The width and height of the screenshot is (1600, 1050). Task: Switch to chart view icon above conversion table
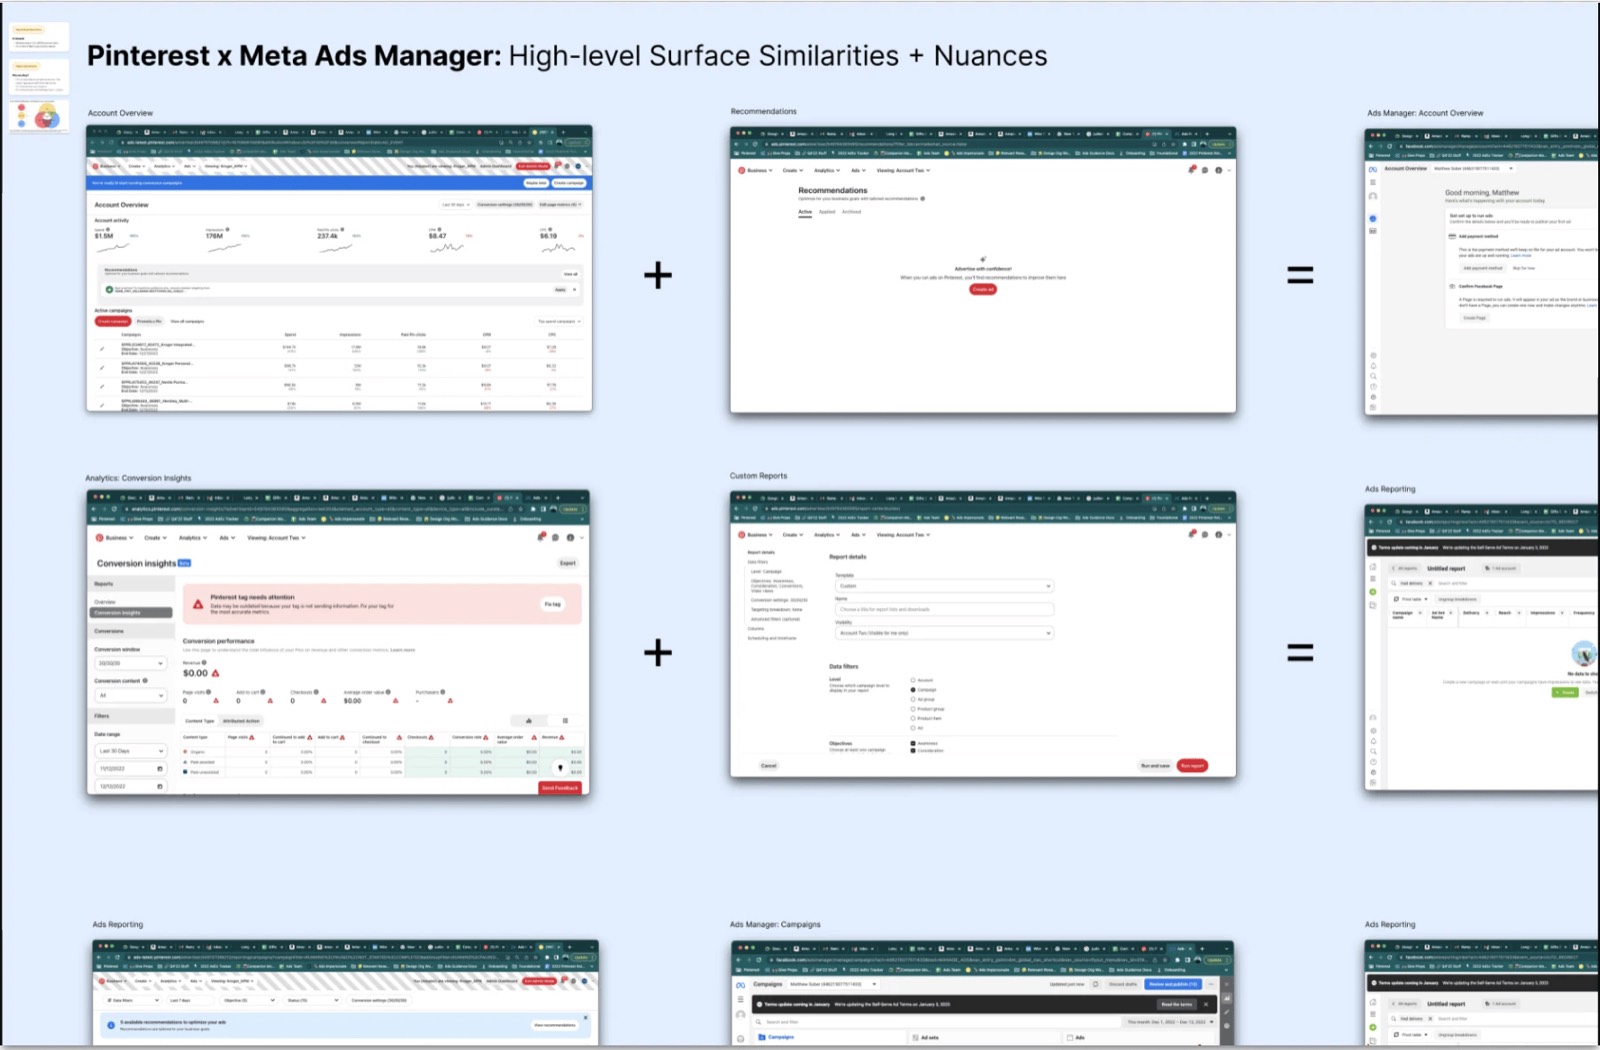point(528,720)
